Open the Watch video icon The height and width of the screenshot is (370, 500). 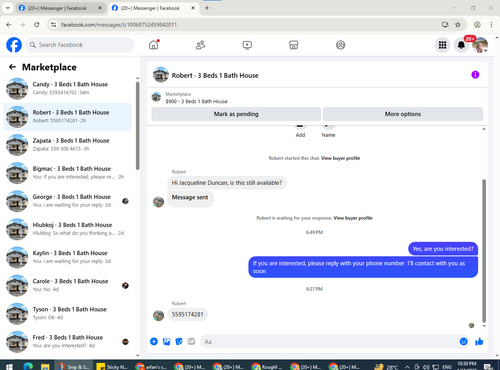247,45
